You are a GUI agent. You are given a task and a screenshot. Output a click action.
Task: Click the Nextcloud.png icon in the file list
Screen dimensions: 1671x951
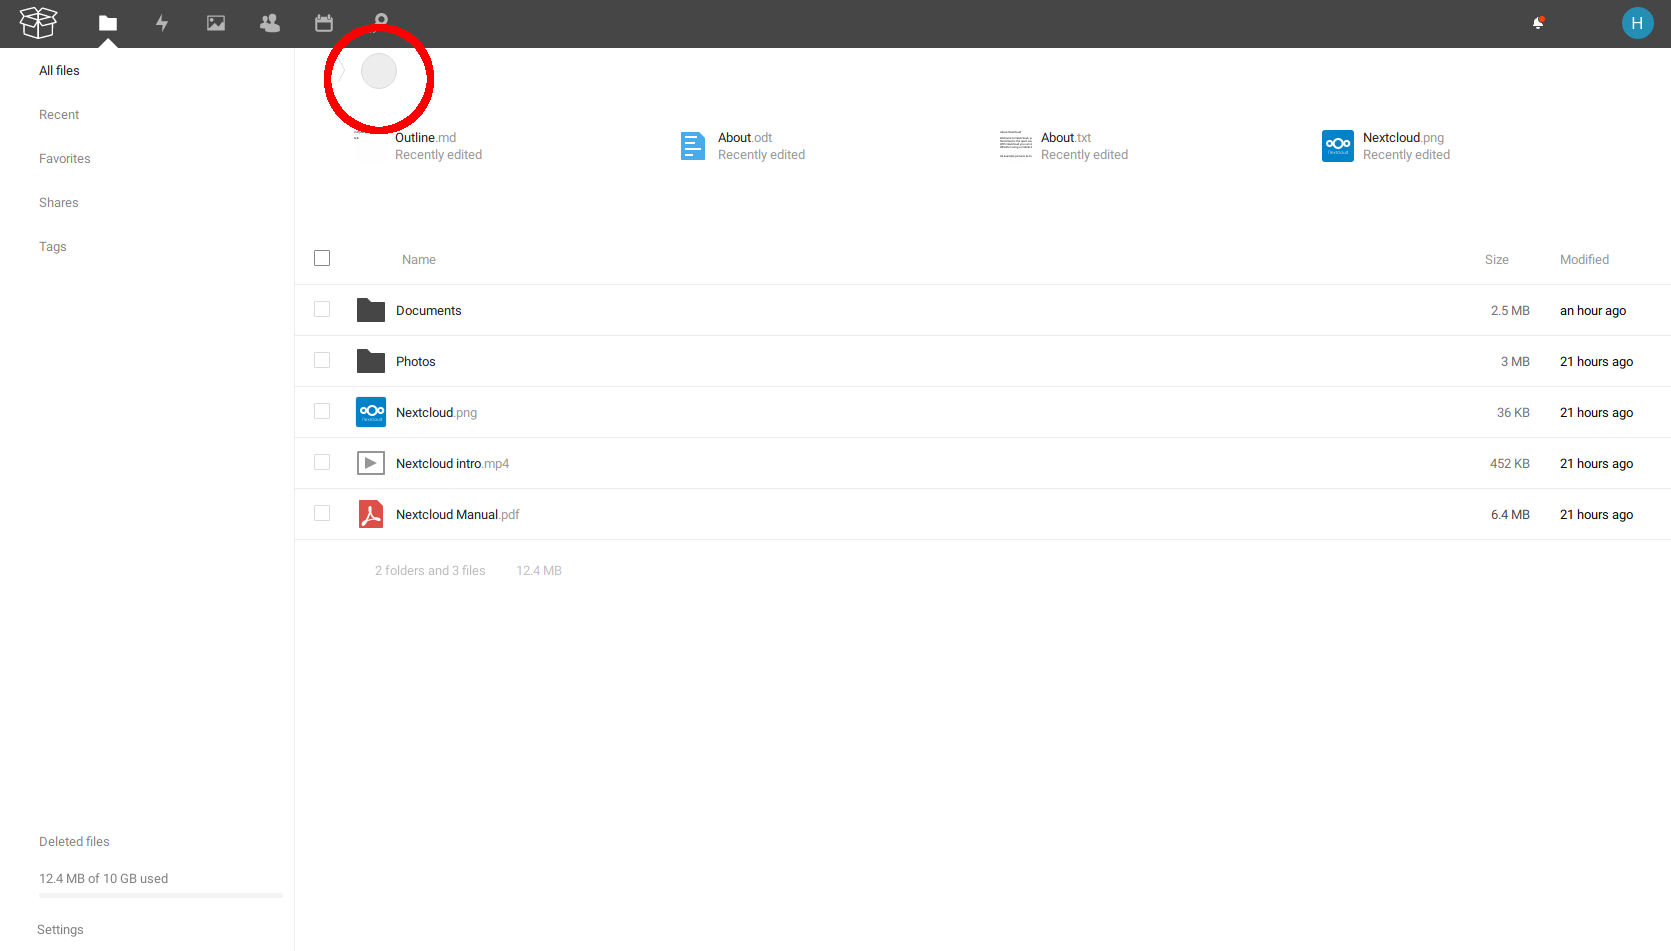point(371,412)
